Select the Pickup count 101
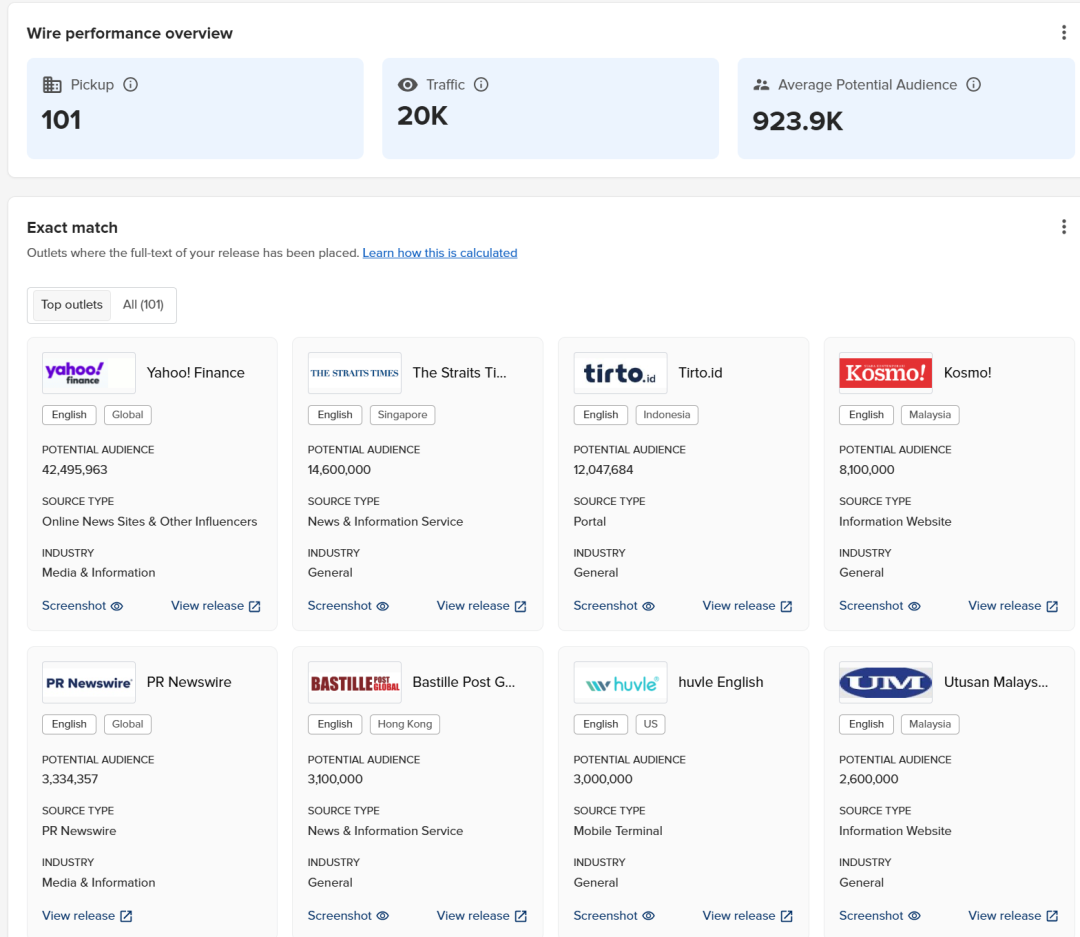Screen dimensions: 1080x937 [x=61, y=121]
